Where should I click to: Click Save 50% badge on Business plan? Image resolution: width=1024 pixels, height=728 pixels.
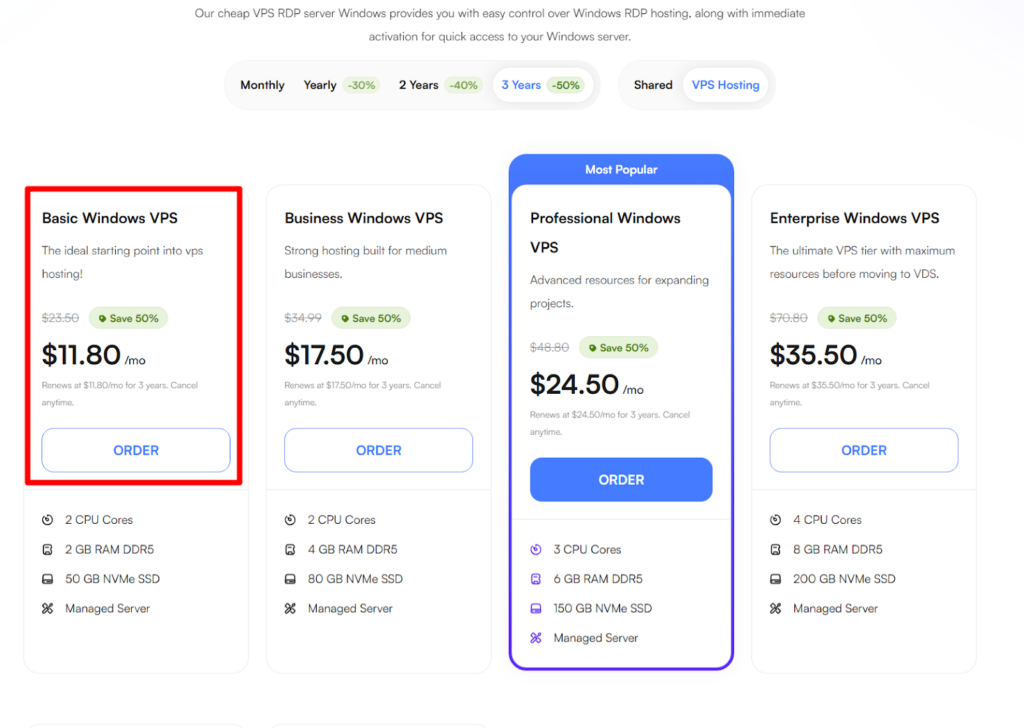point(371,318)
